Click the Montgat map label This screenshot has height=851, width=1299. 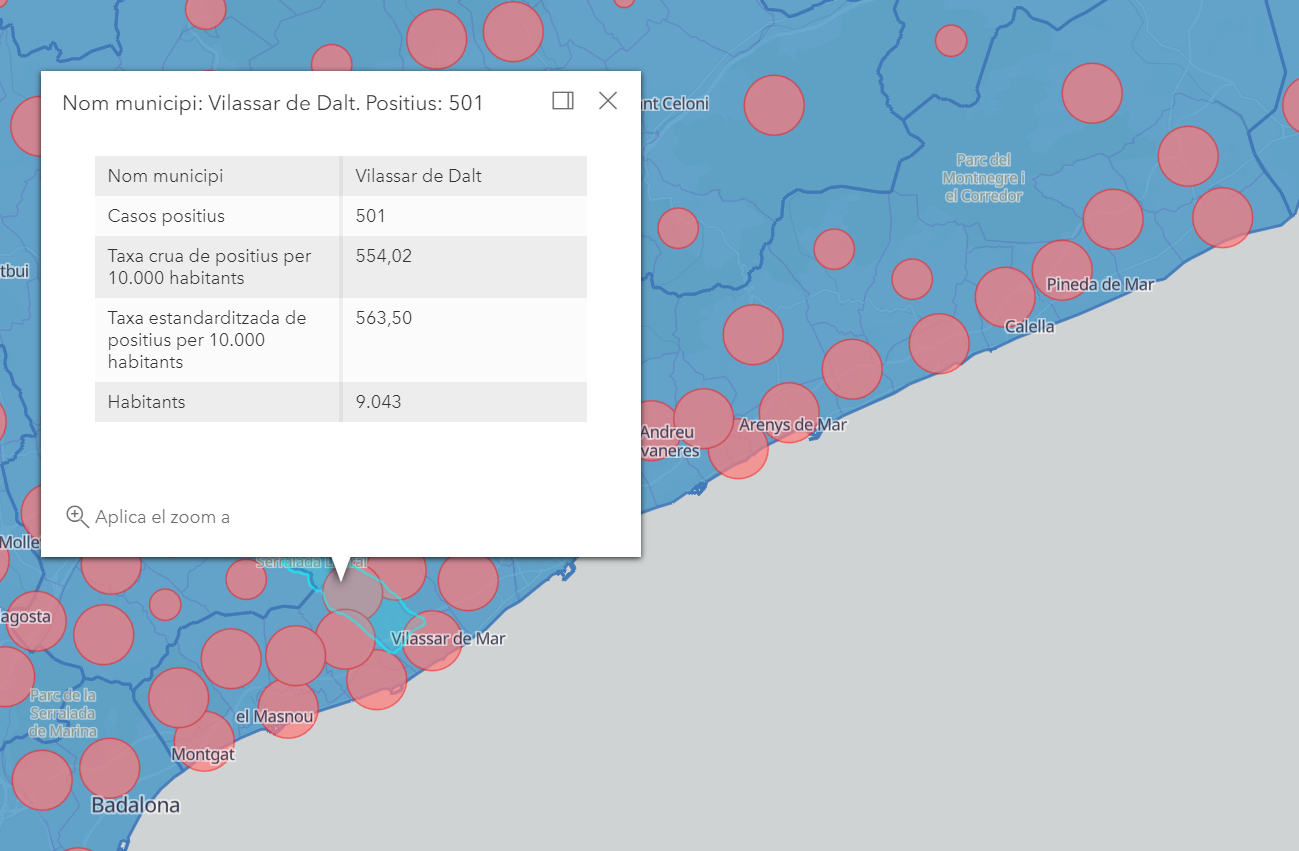203,754
